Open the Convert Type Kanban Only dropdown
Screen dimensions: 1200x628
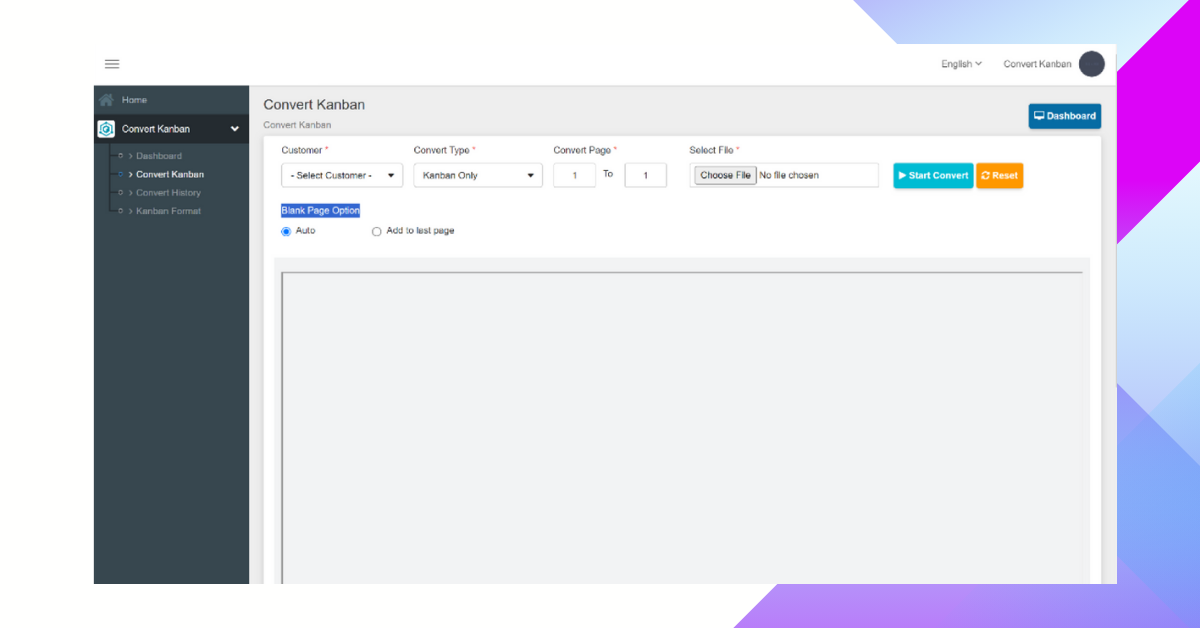[477, 176]
